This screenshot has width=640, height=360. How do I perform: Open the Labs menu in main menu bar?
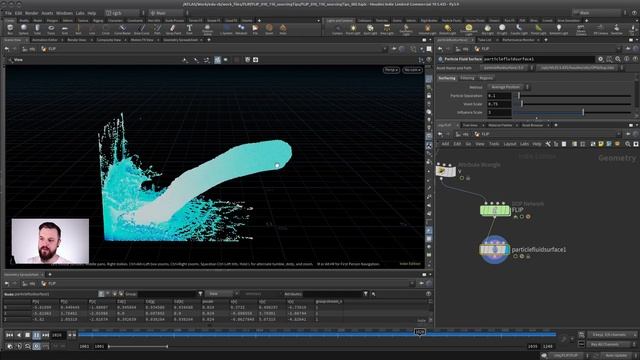coord(80,13)
